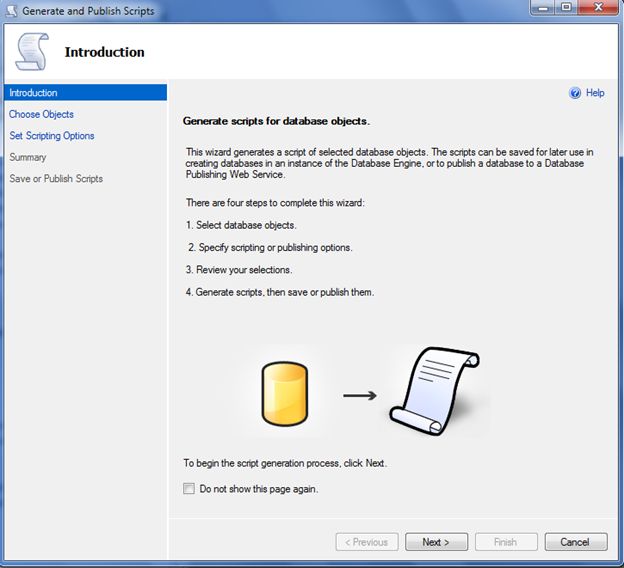The width and height of the screenshot is (624, 568).
Task: Click the scroll icon beside Introduction heading
Action: pyautogui.click(x=32, y=52)
